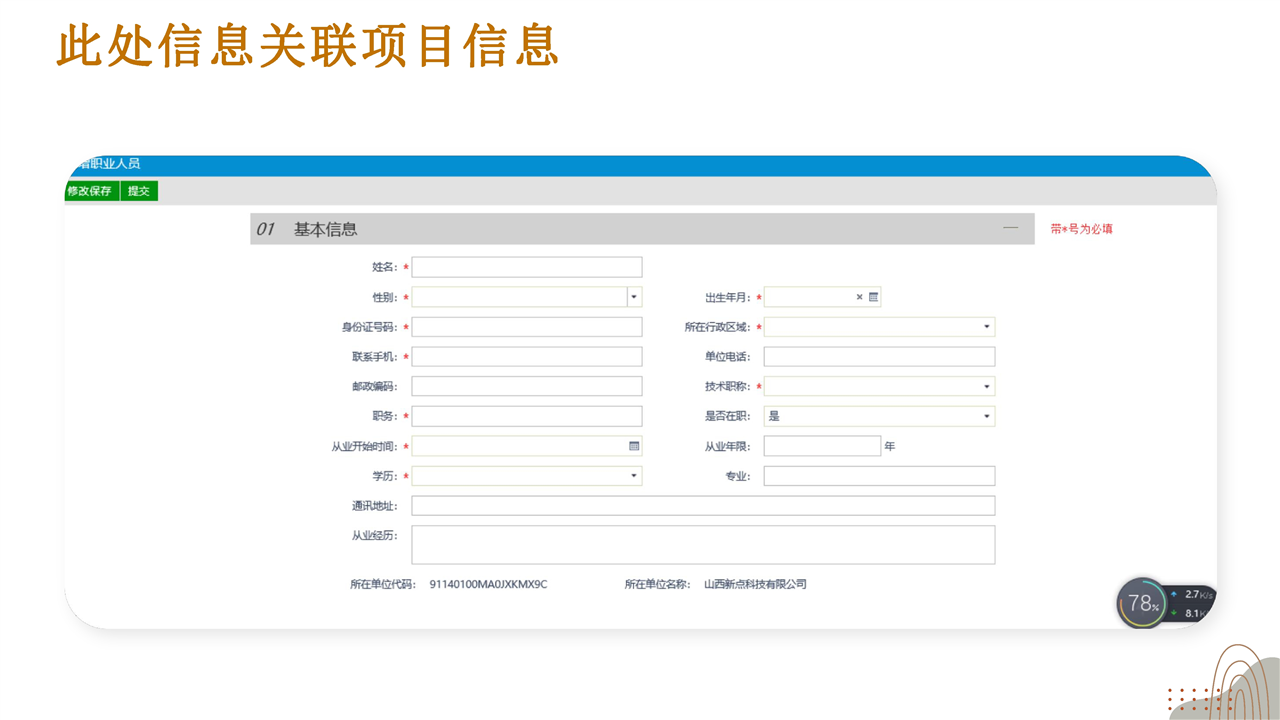This screenshot has width=1280, height=720.
Task: Collapse the 基本信息 section with the minus icon
Action: click(1010, 228)
